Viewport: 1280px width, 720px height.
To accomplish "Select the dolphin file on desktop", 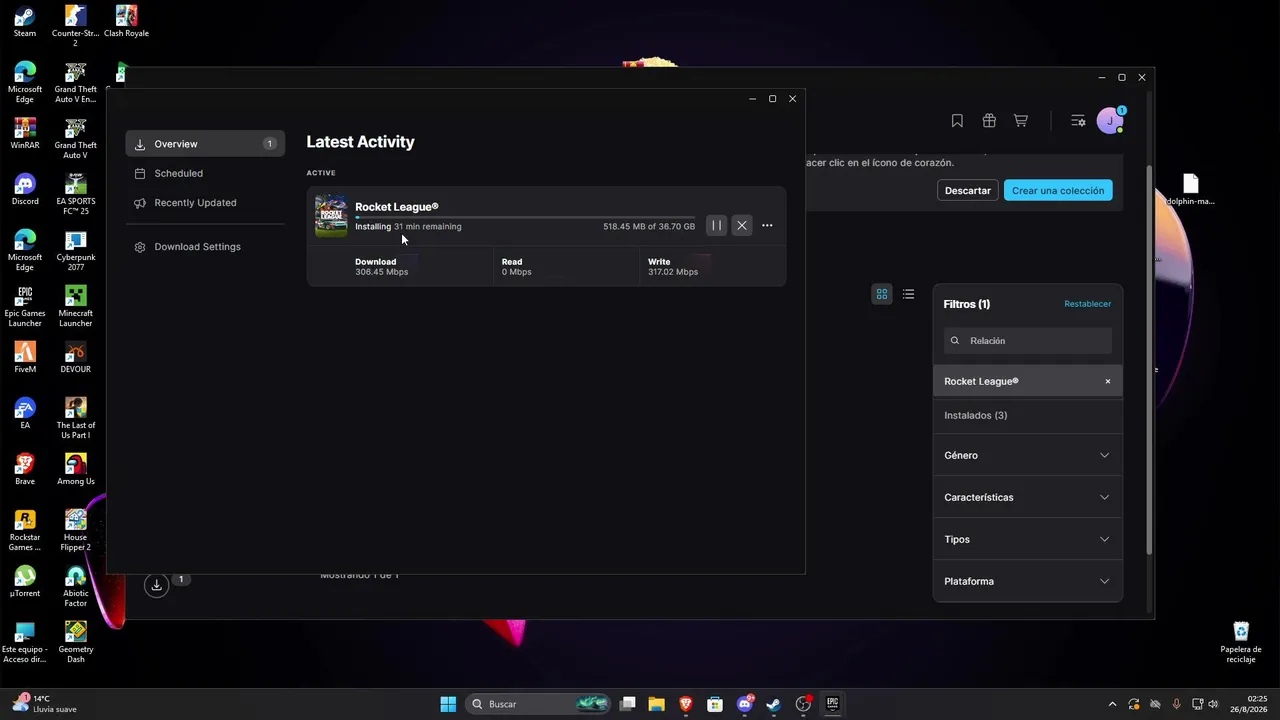I will [x=1190, y=189].
